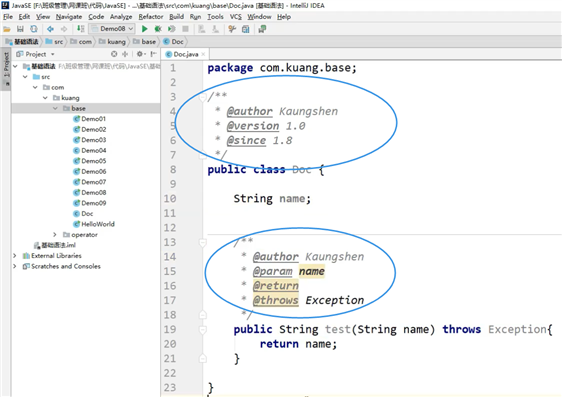Fold the test method at line 19
The width and height of the screenshot is (562, 397).
pyautogui.click(x=203, y=330)
